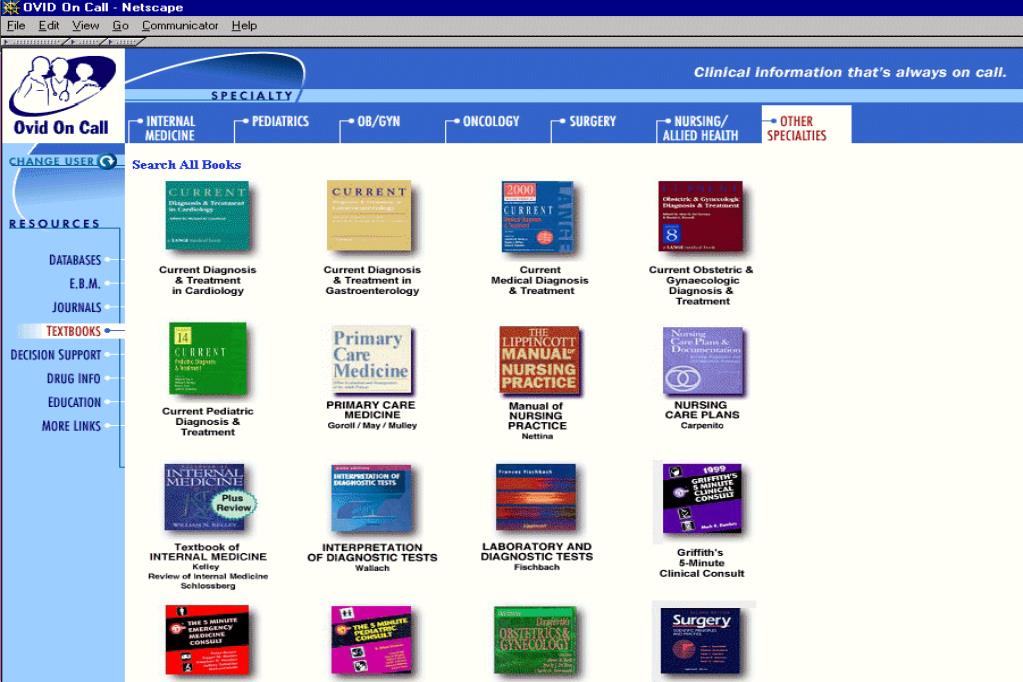This screenshot has width=1023, height=682.
Task: Open the File menu
Action: [16, 25]
